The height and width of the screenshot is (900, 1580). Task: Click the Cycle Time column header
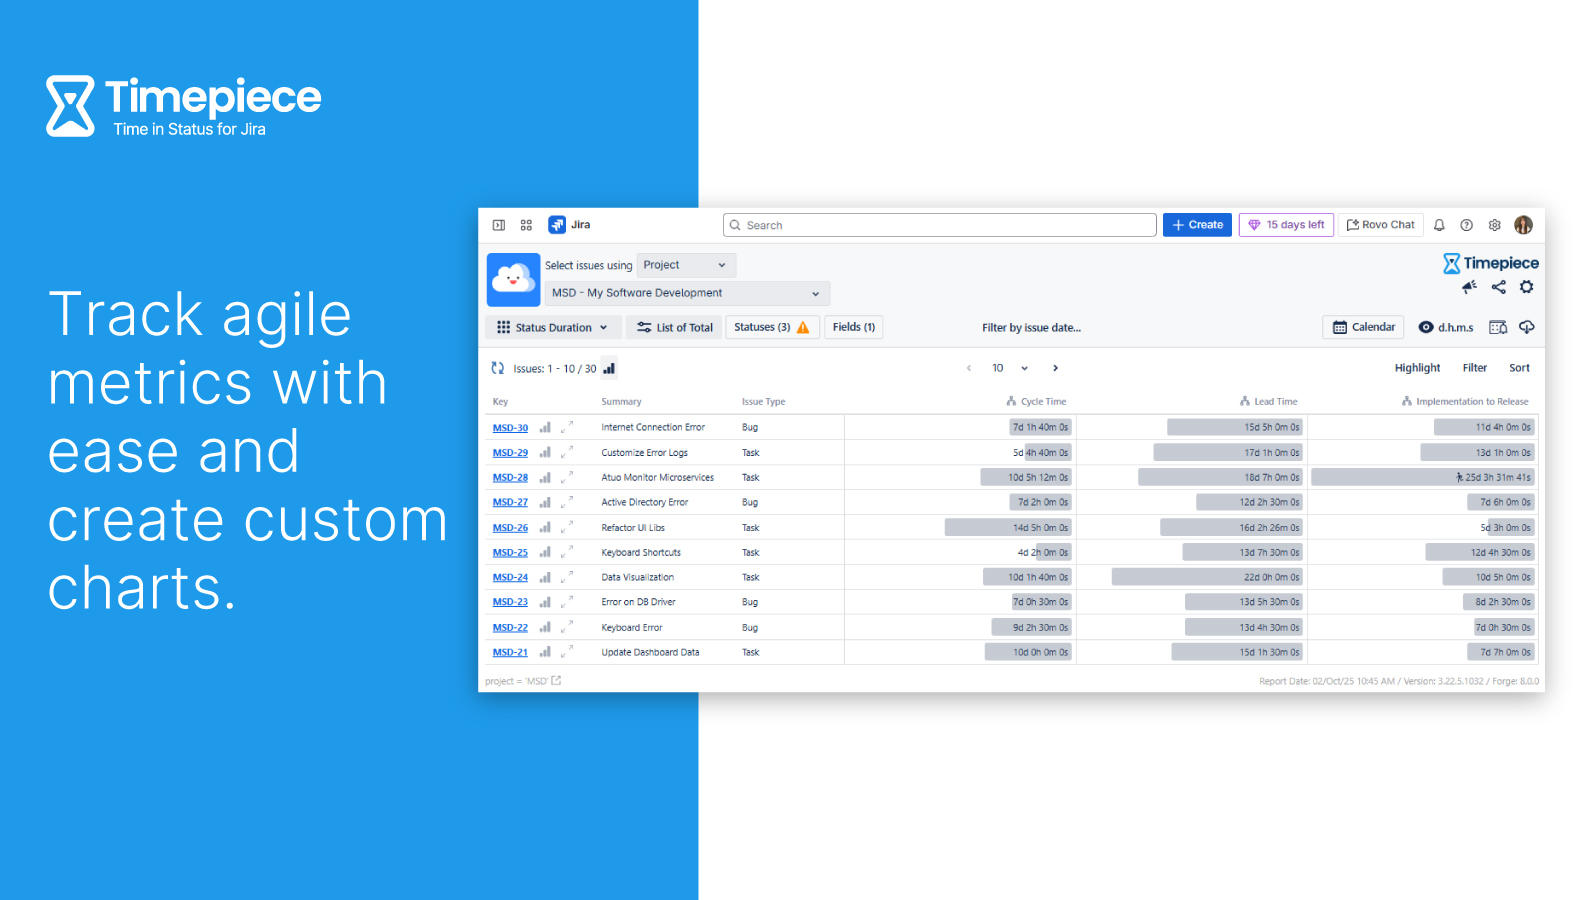point(1036,402)
